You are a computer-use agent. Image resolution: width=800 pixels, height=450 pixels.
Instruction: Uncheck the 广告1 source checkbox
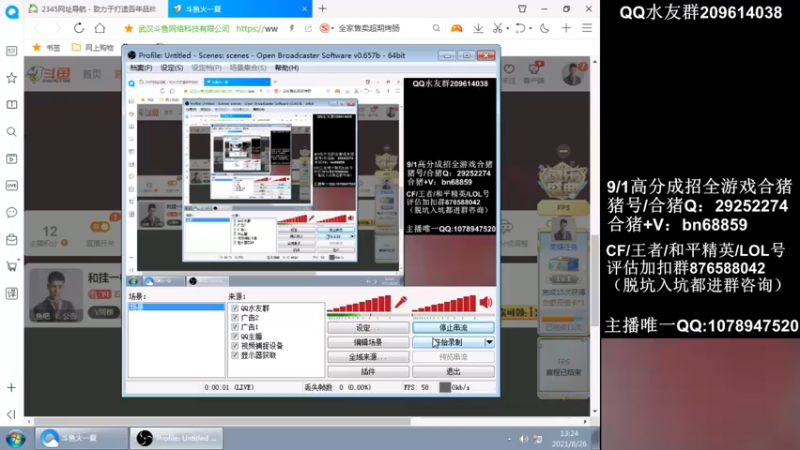(x=235, y=327)
